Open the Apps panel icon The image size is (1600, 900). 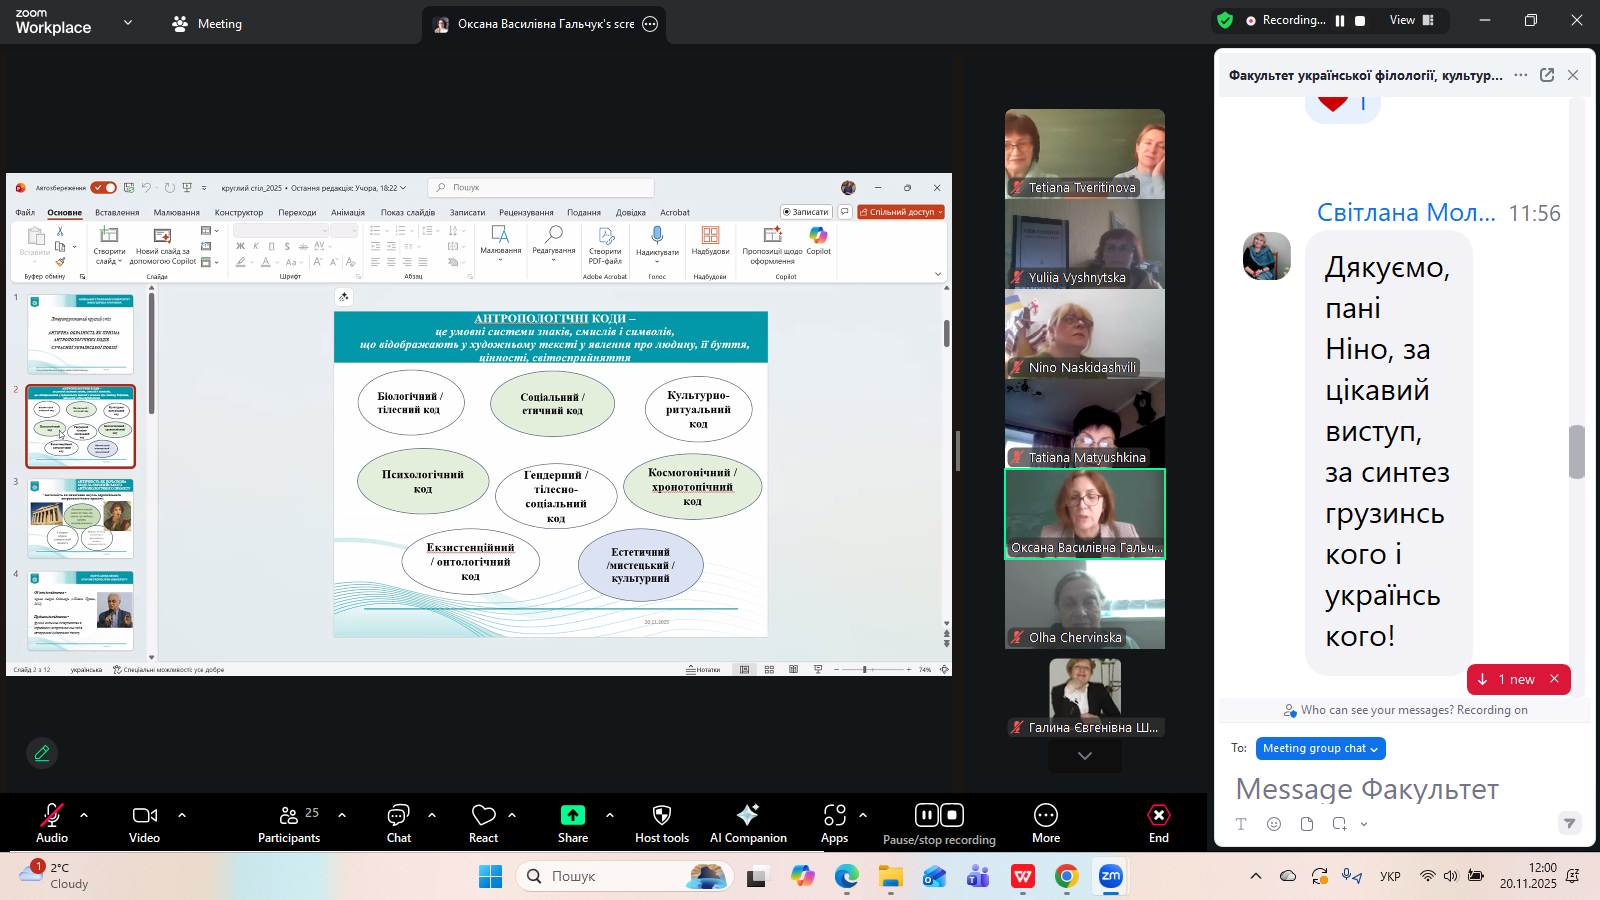click(834, 815)
